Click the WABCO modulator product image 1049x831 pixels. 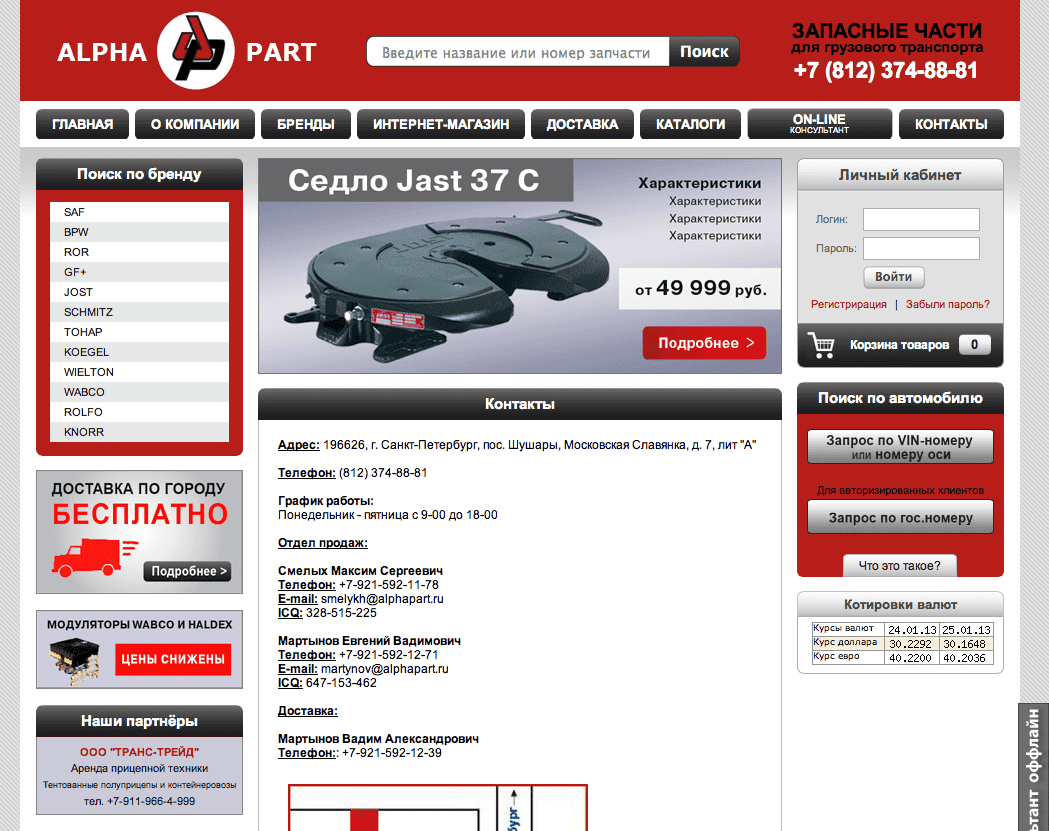74,661
